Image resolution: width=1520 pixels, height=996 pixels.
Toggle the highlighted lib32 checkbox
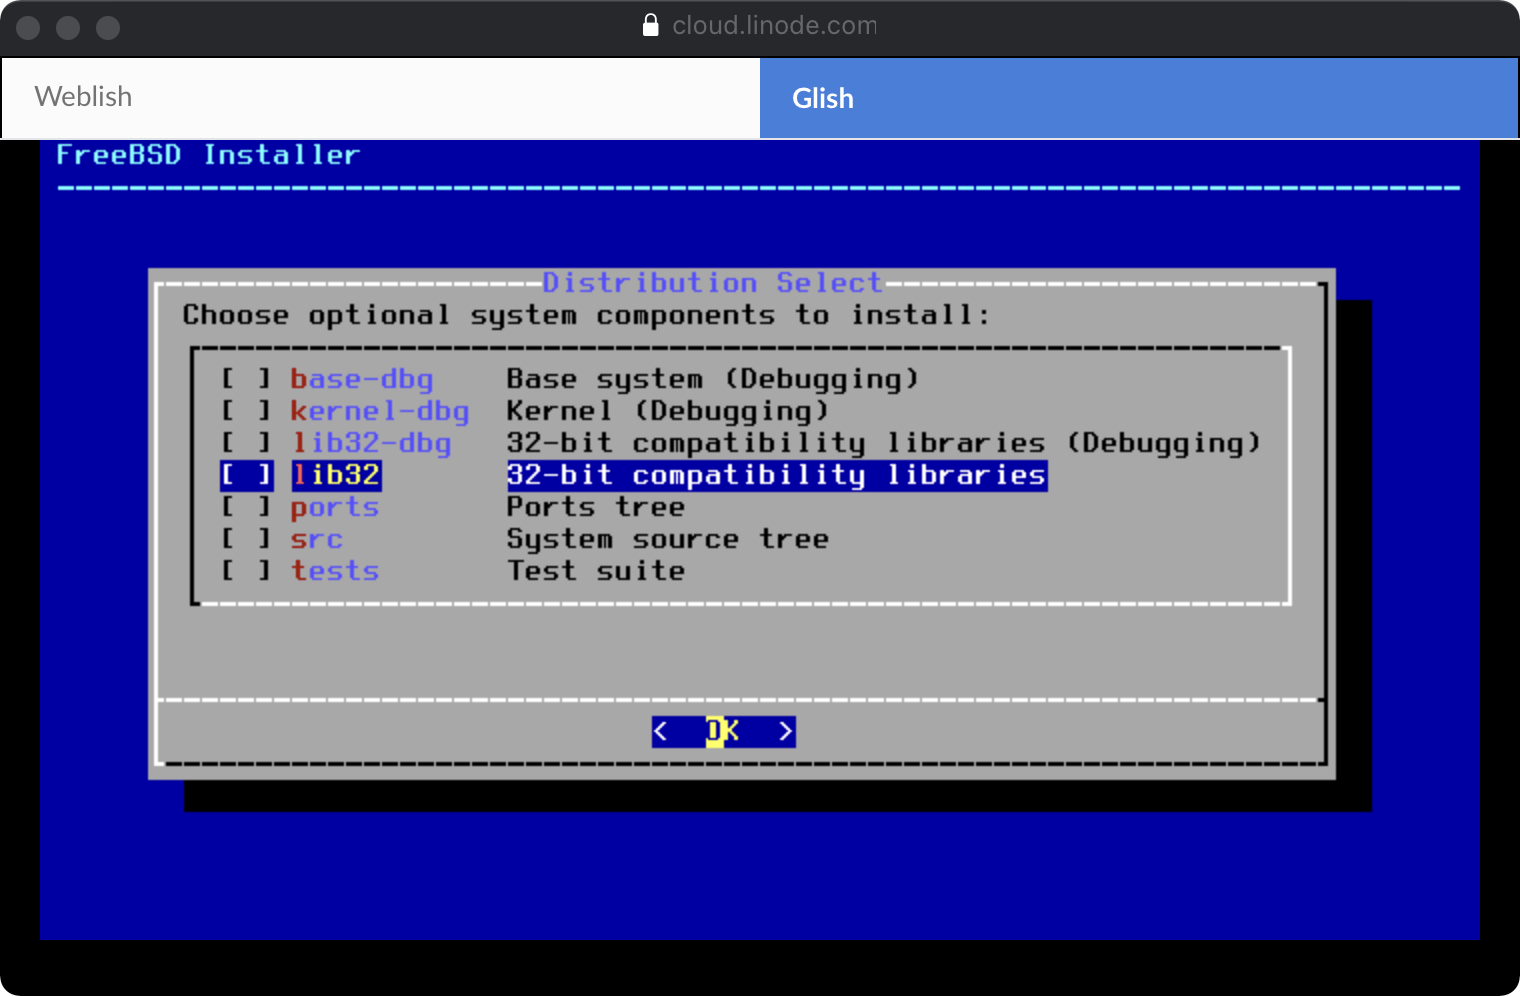click(246, 475)
